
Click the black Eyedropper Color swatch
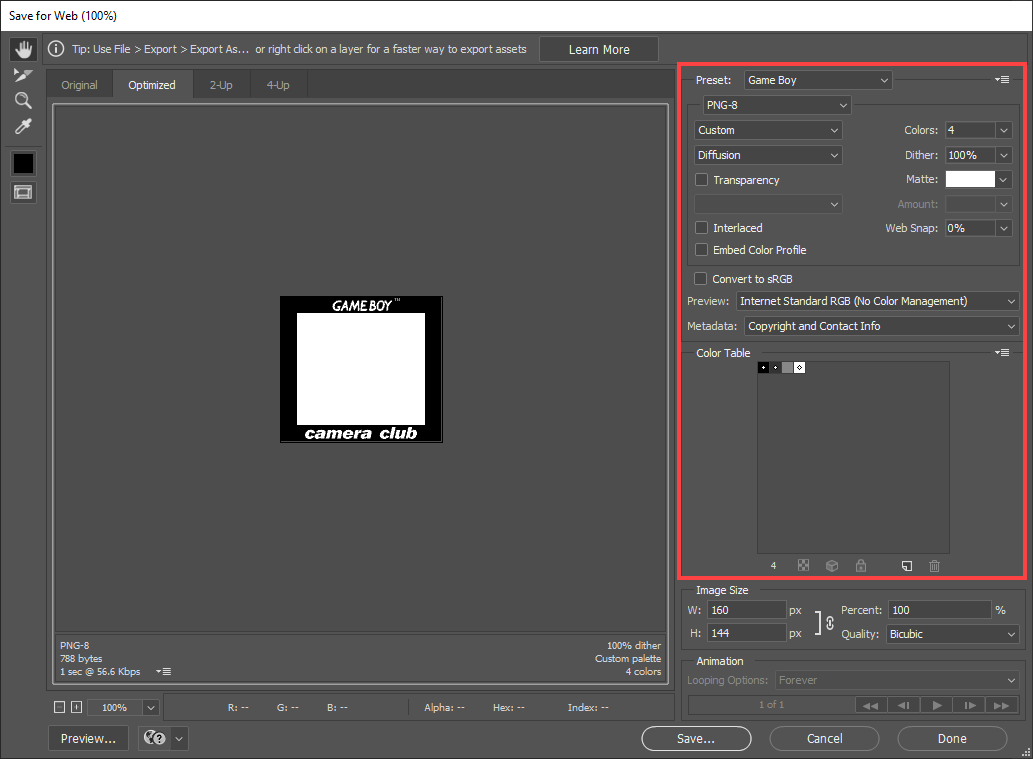click(24, 163)
